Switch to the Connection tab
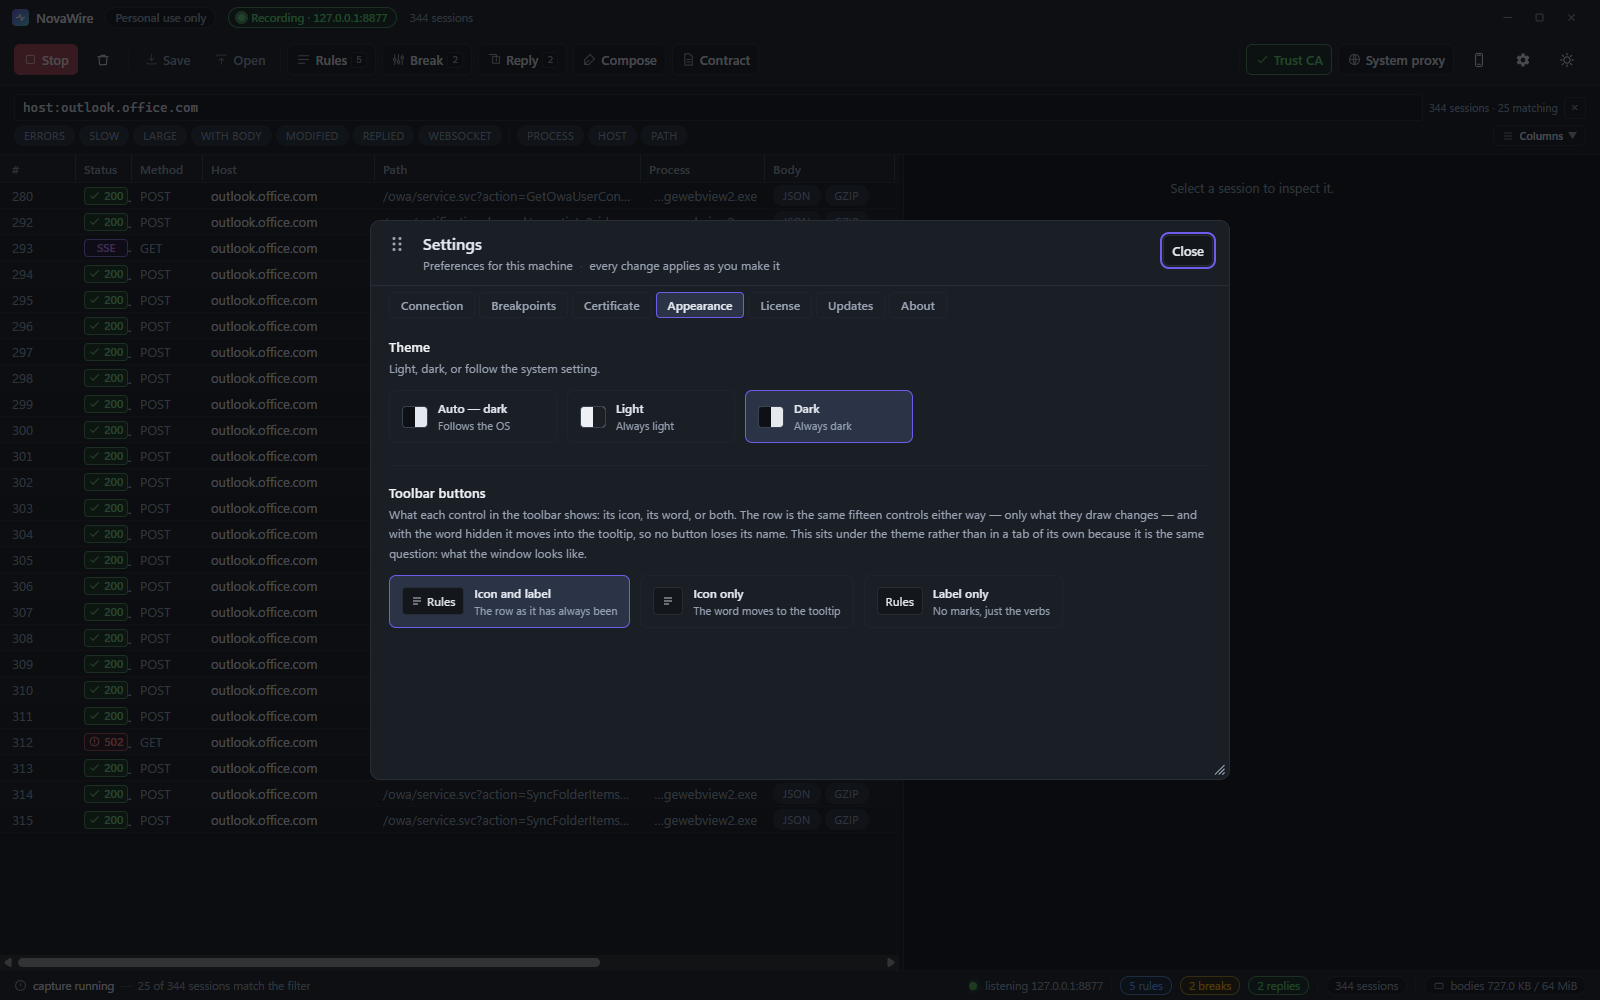The height and width of the screenshot is (1000, 1600). pyautogui.click(x=432, y=306)
